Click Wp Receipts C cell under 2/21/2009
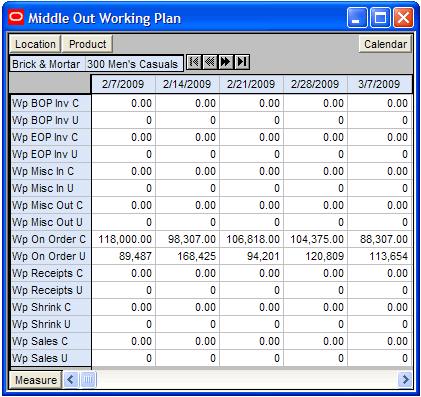Viewport: 421px width, 397px height. (x=251, y=273)
